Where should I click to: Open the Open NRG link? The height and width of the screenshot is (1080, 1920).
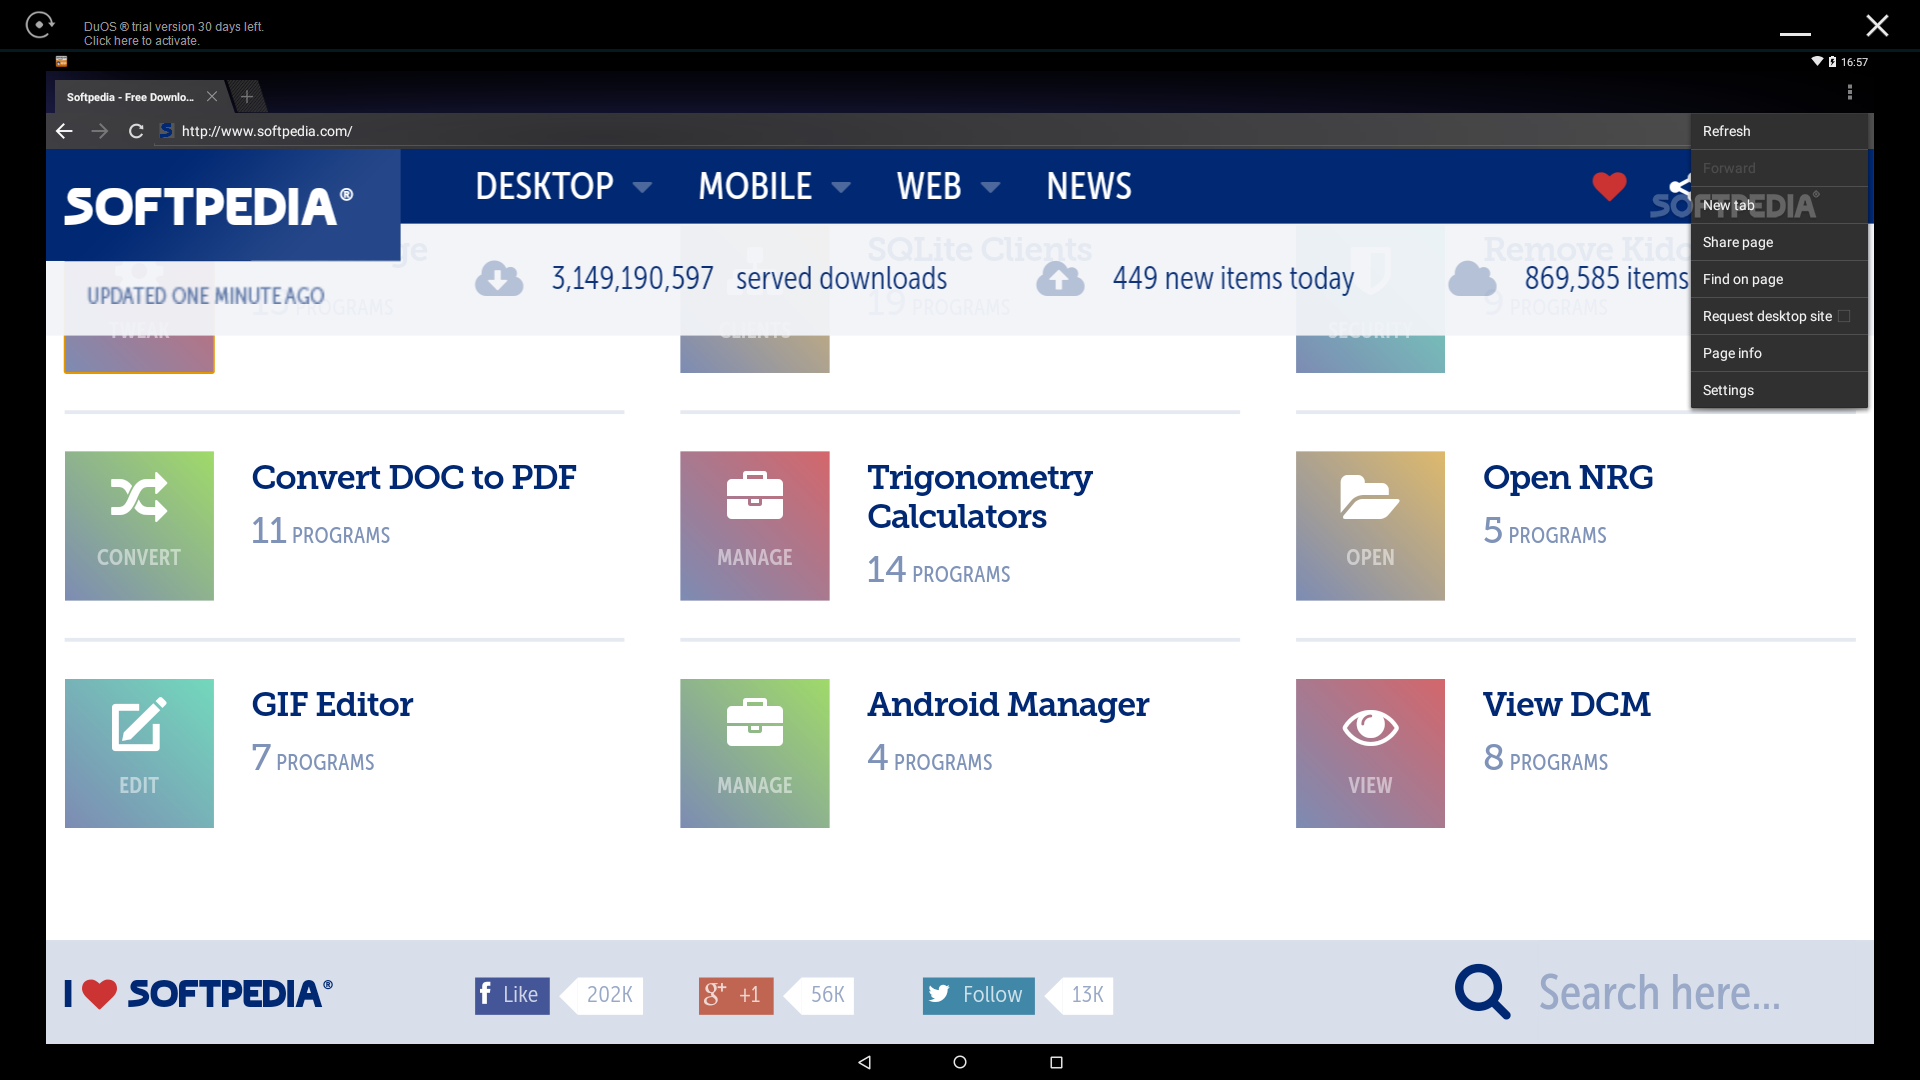tap(1568, 477)
